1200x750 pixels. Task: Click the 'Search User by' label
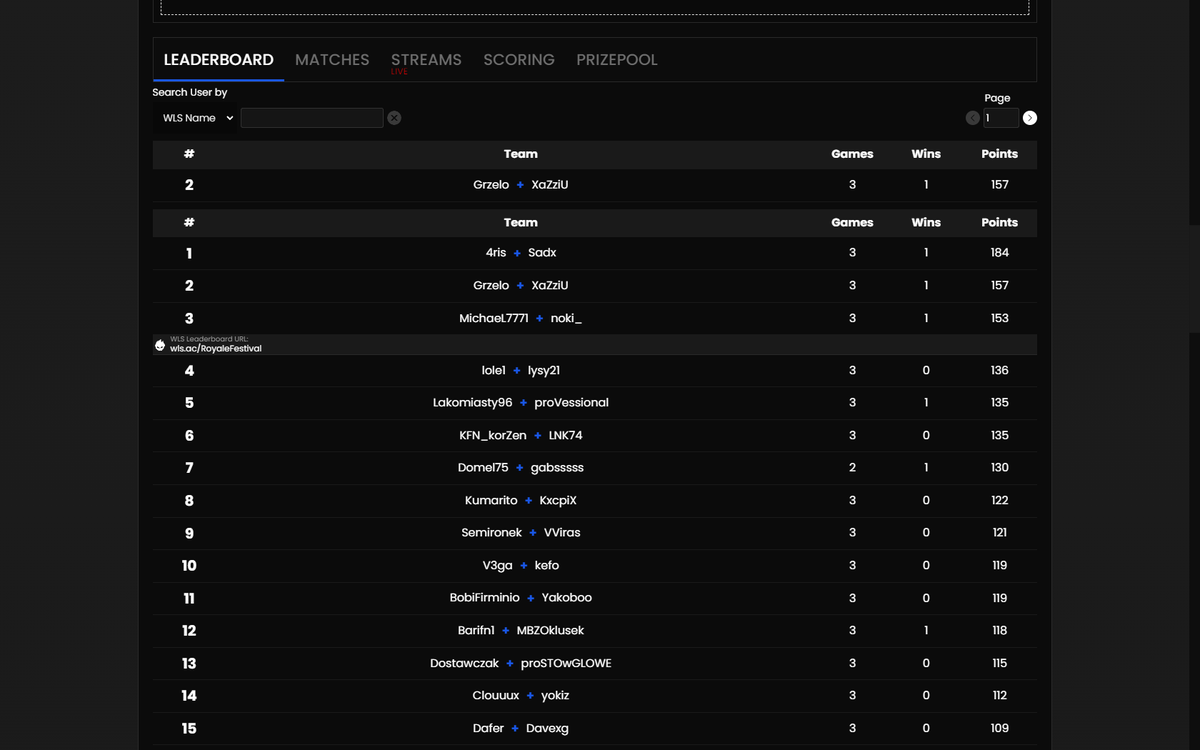(190, 92)
